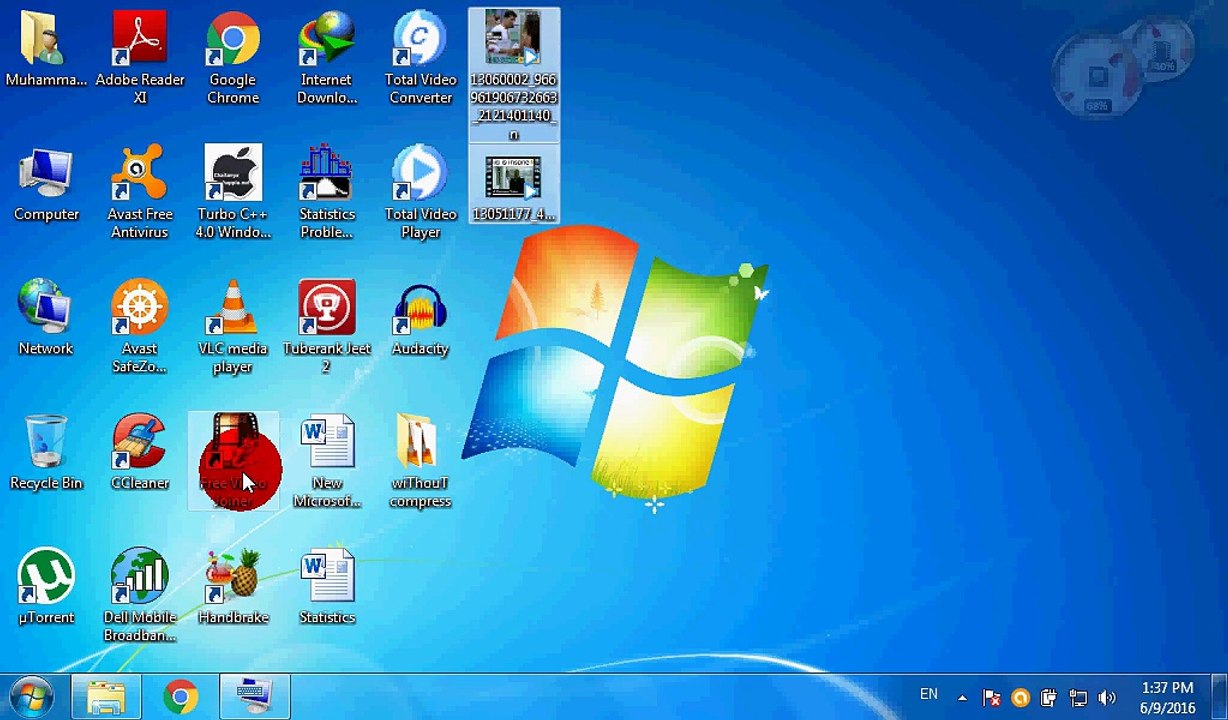Select Total Video Converter icon

coord(421,58)
